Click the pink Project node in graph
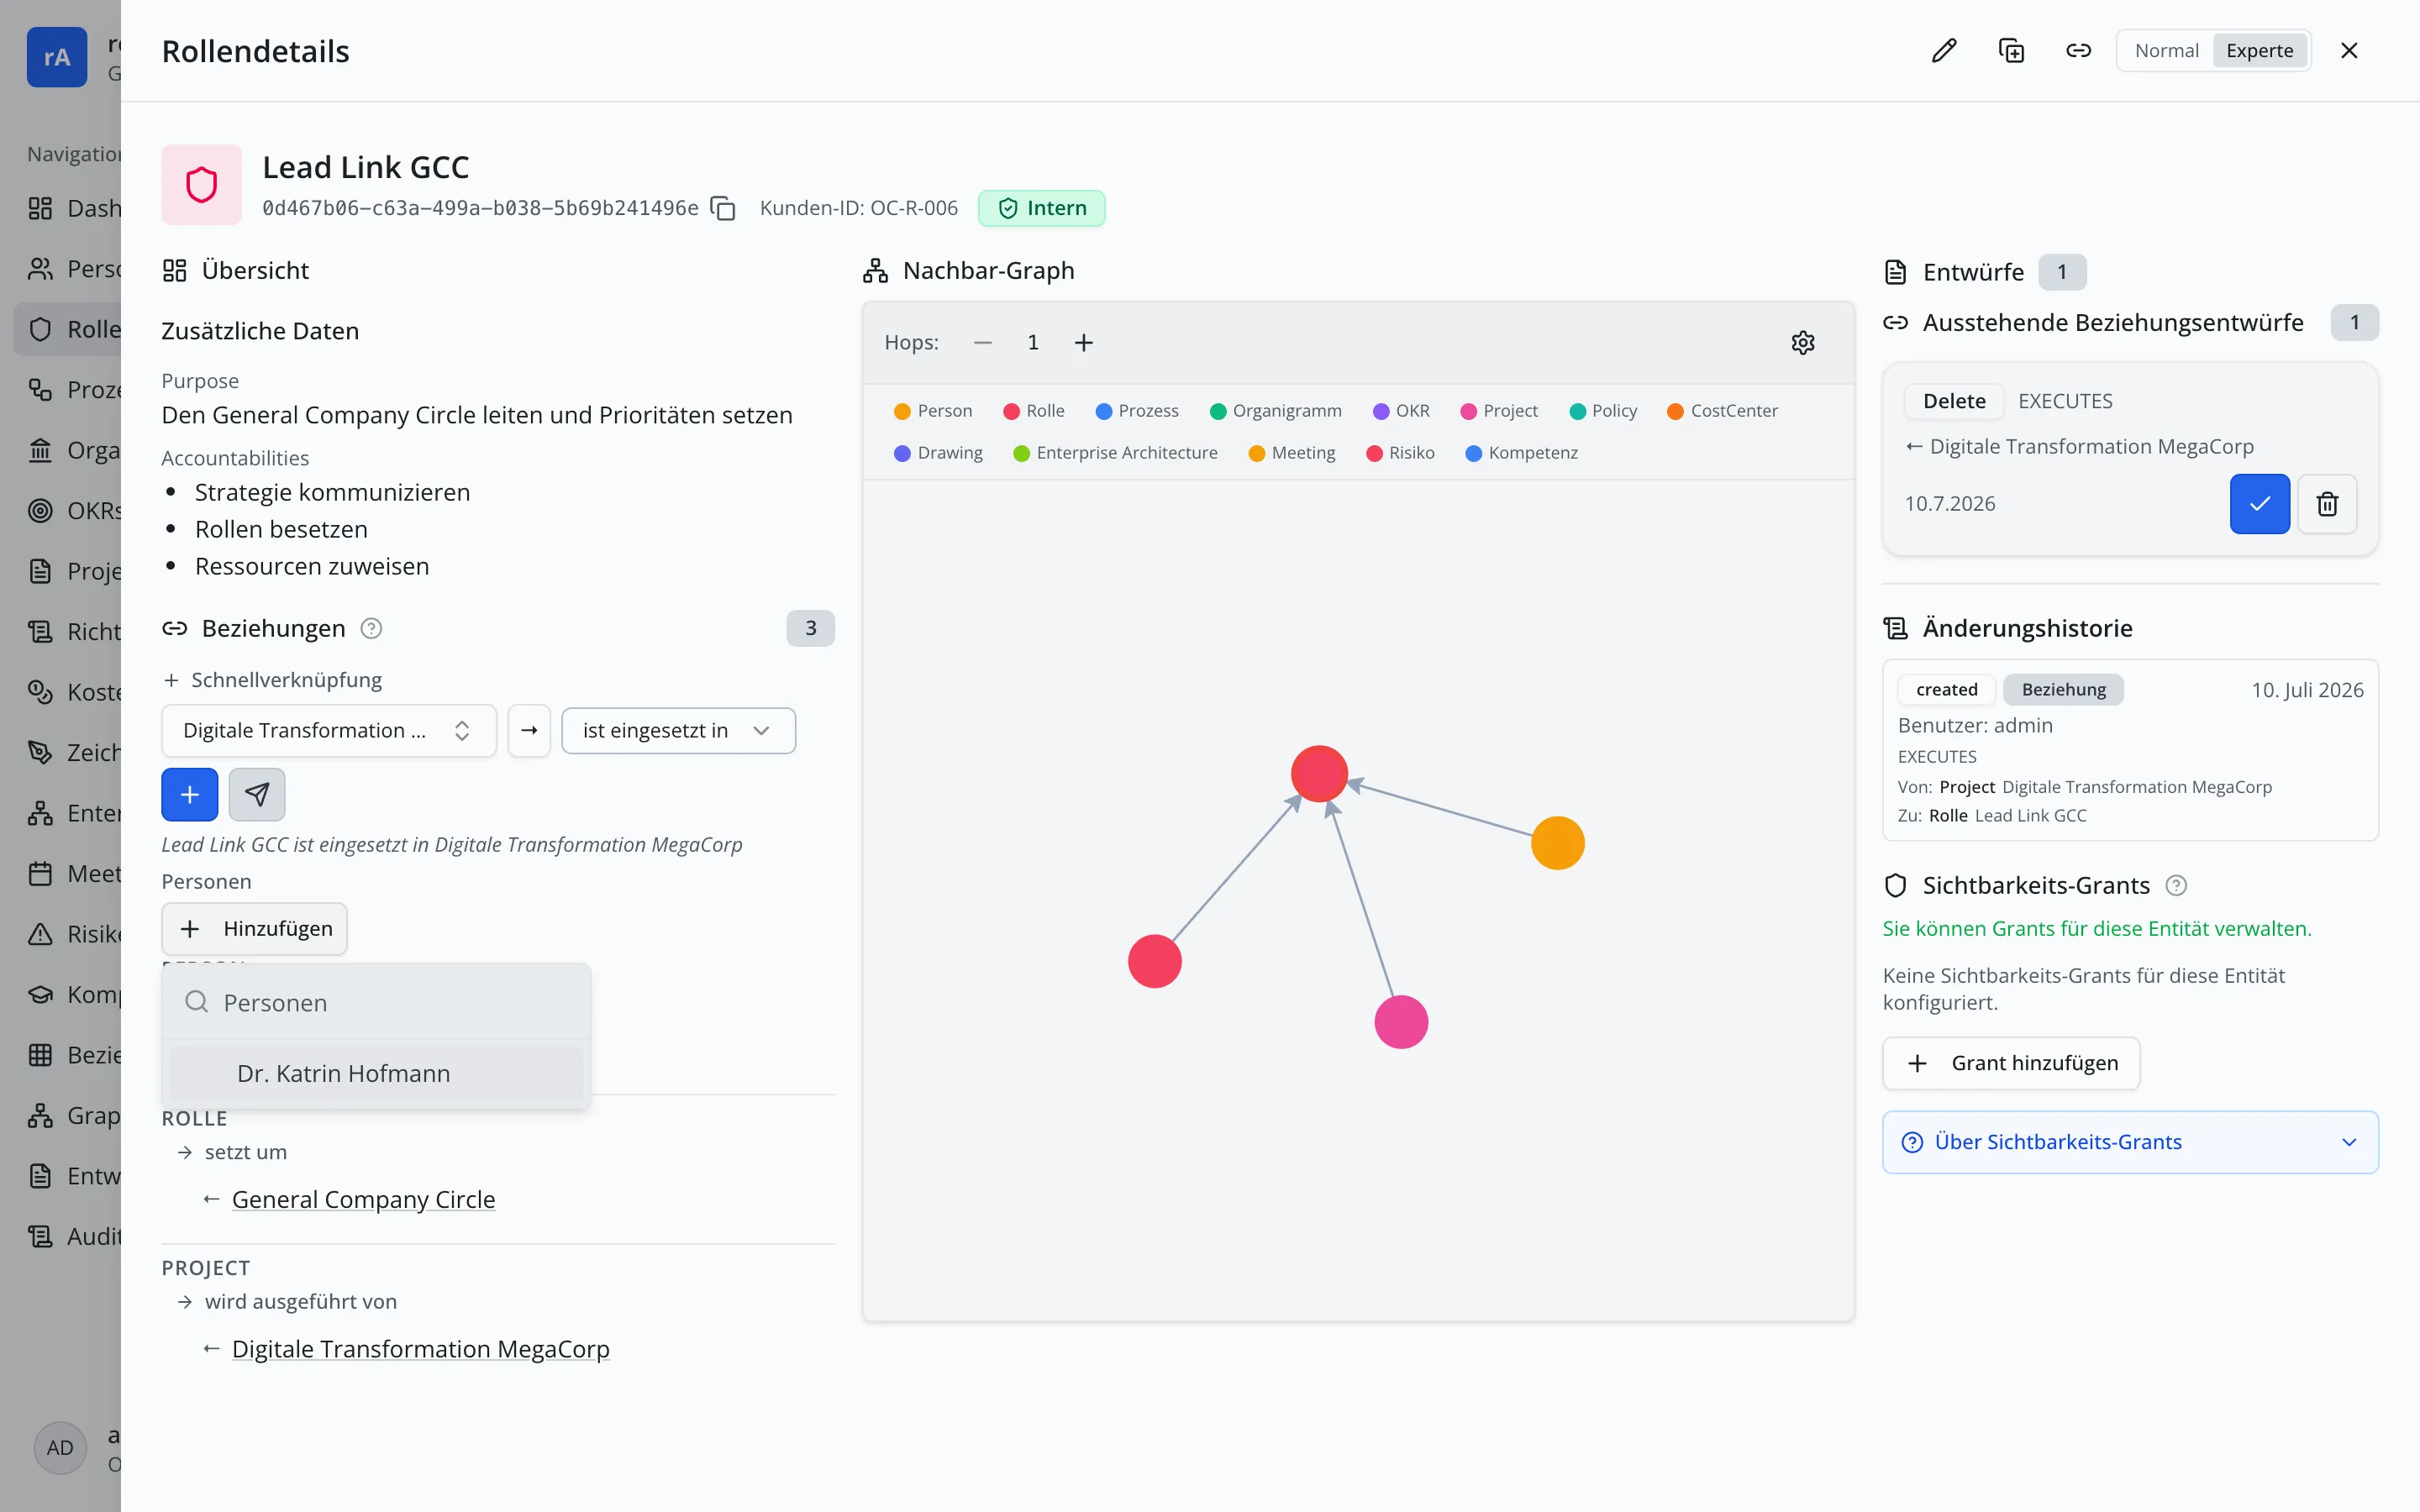2420x1512 pixels. [1401, 1022]
